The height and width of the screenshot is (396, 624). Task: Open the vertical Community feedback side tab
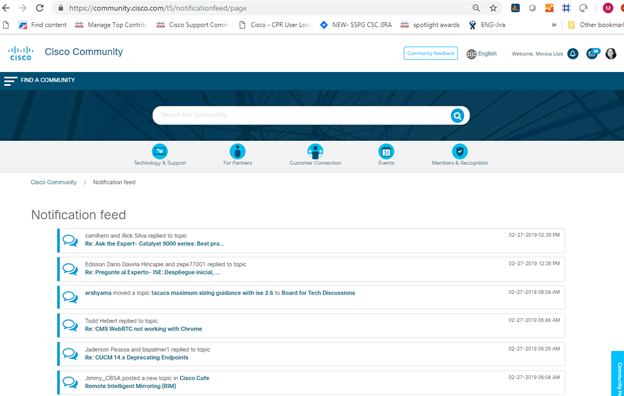[618, 374]
